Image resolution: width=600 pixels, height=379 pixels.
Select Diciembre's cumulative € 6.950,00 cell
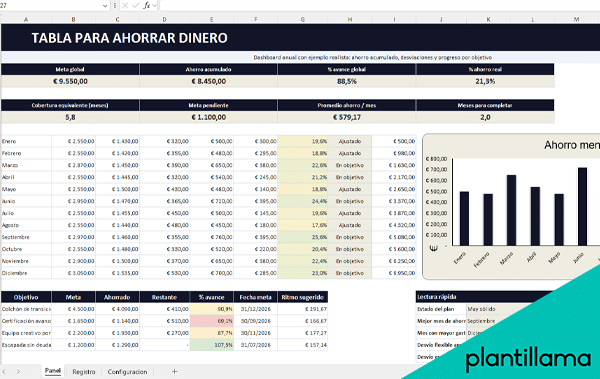coord(394,273)
